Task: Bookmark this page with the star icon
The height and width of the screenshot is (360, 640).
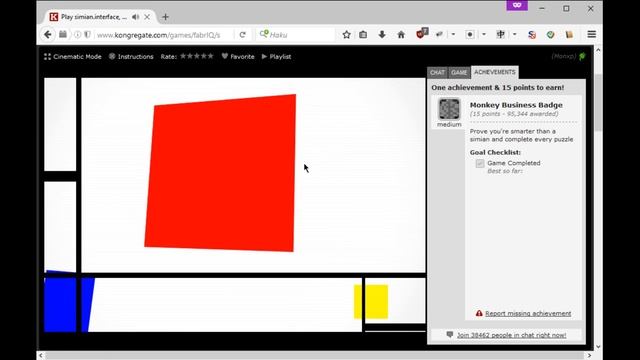Action: [x=347, y=35]
